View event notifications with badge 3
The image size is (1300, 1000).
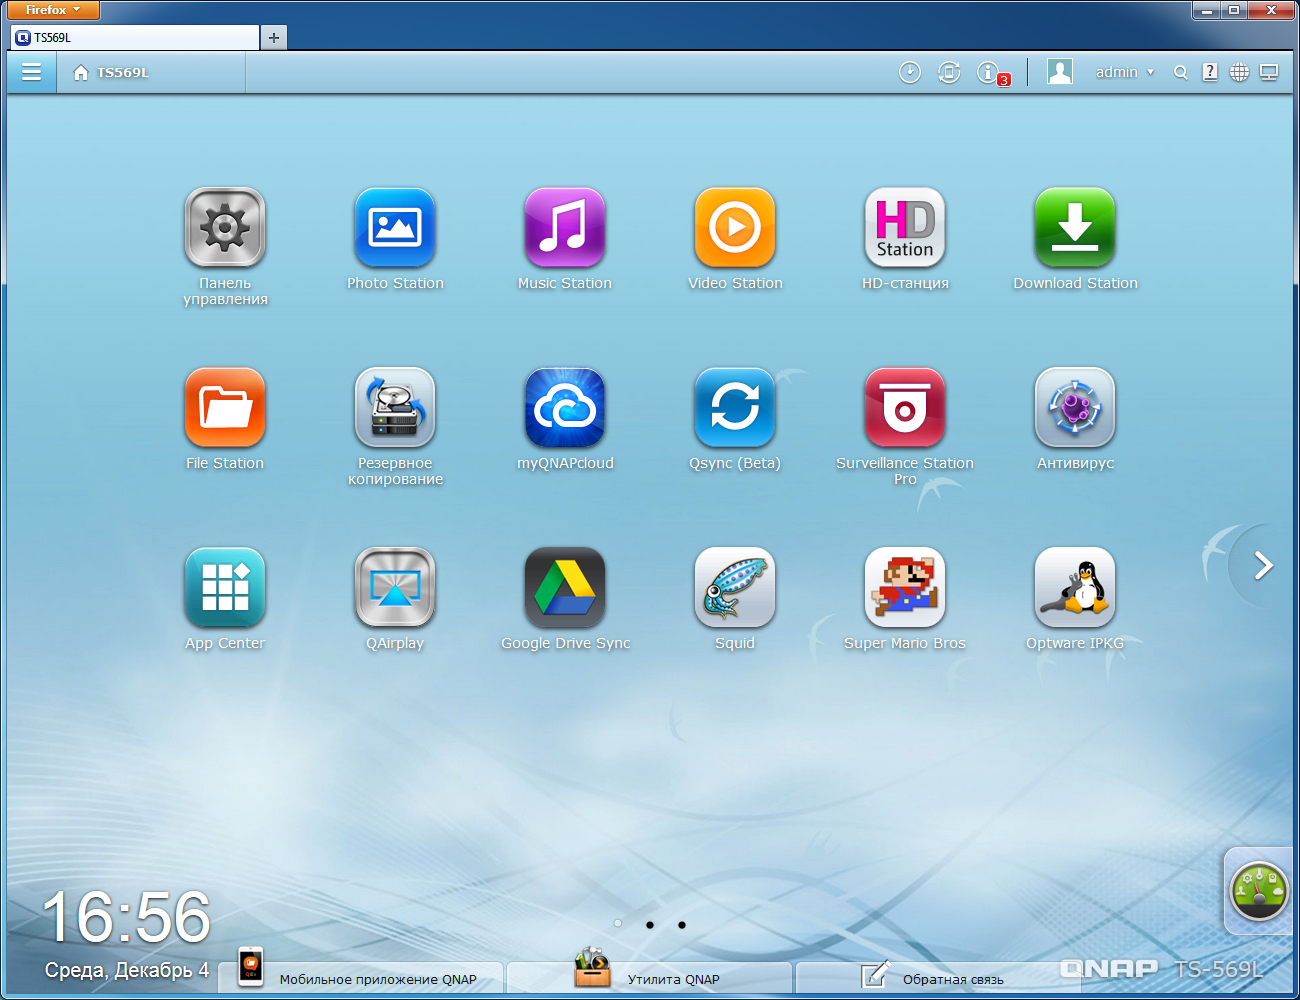click(993, 73)
